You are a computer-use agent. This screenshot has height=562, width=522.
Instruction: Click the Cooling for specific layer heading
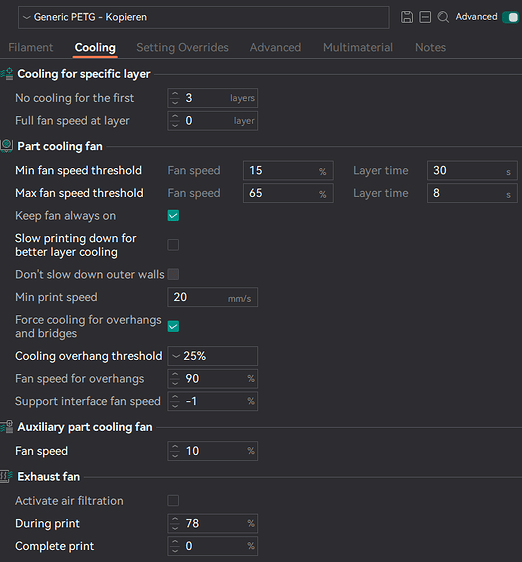pyautogui.click(x=84, y=73)
